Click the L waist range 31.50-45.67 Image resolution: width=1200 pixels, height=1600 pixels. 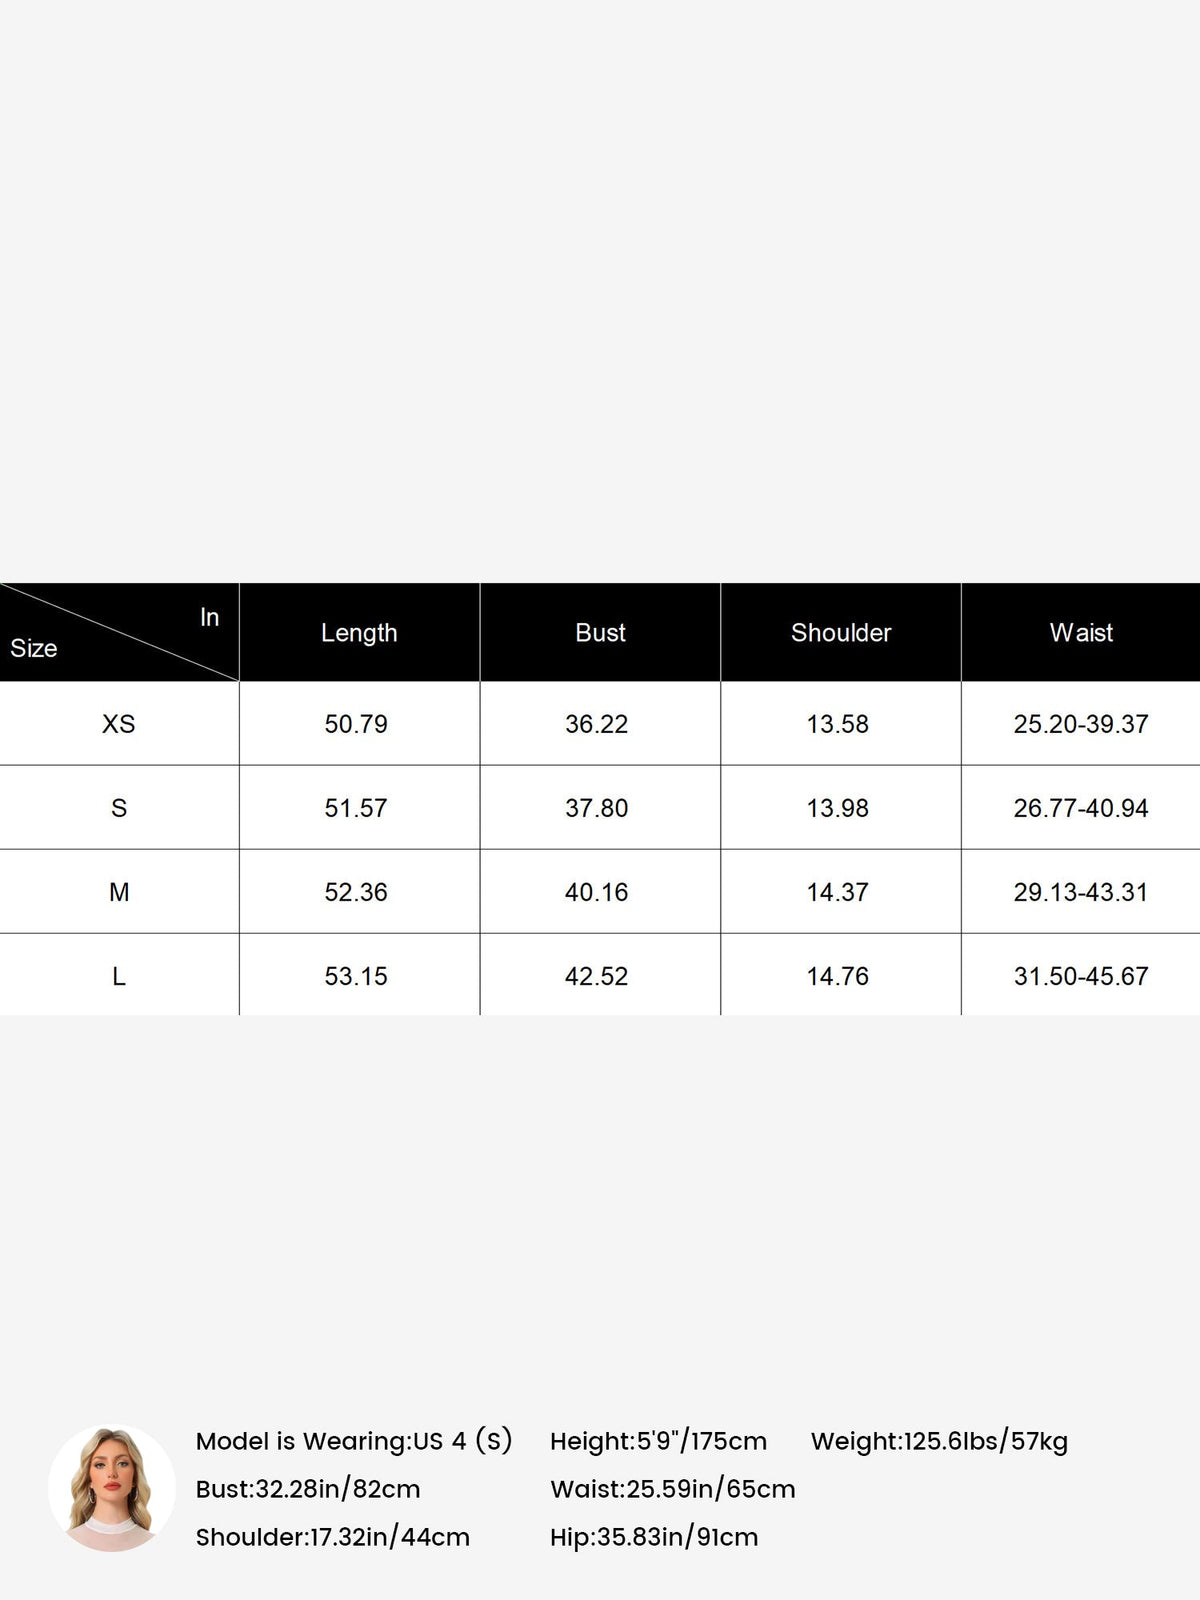(1081, 976)
